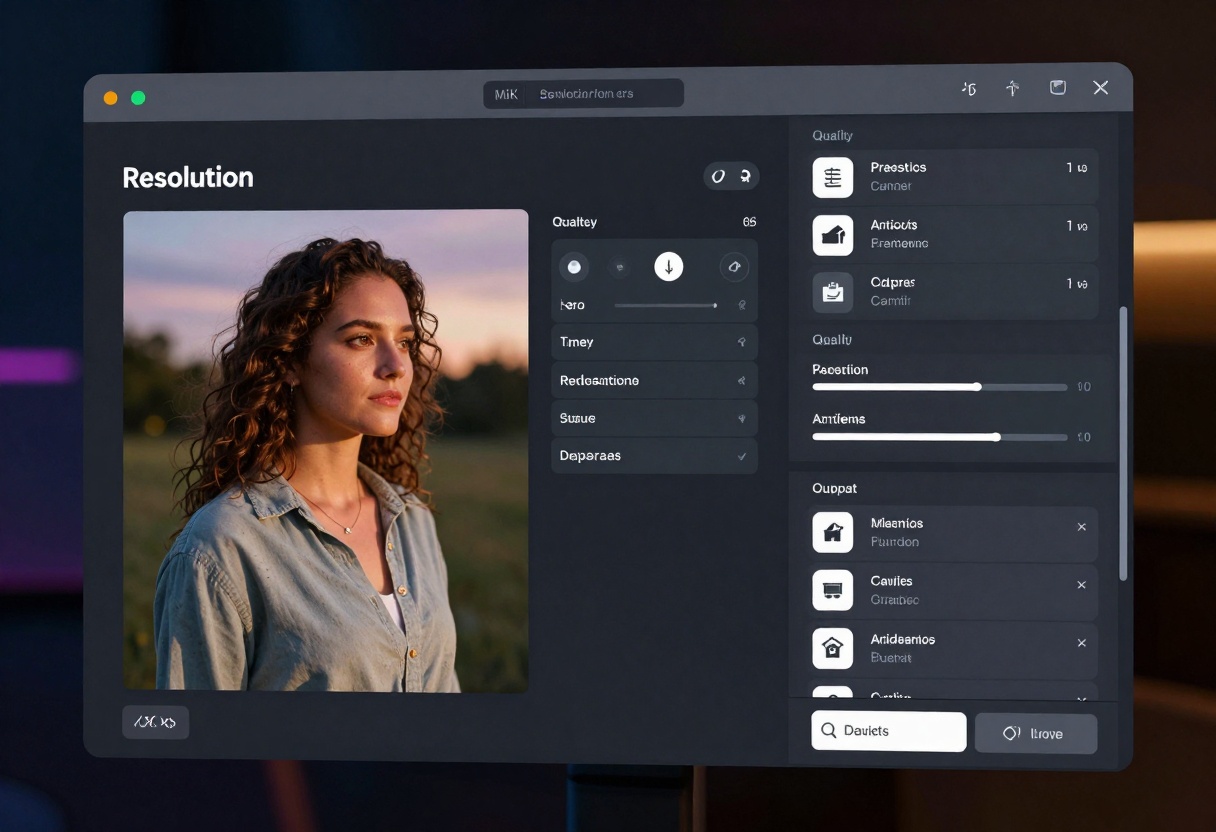Click the Daulets search field
Viewport: 1216px width, 832px height.
click(x=889, y=731)
